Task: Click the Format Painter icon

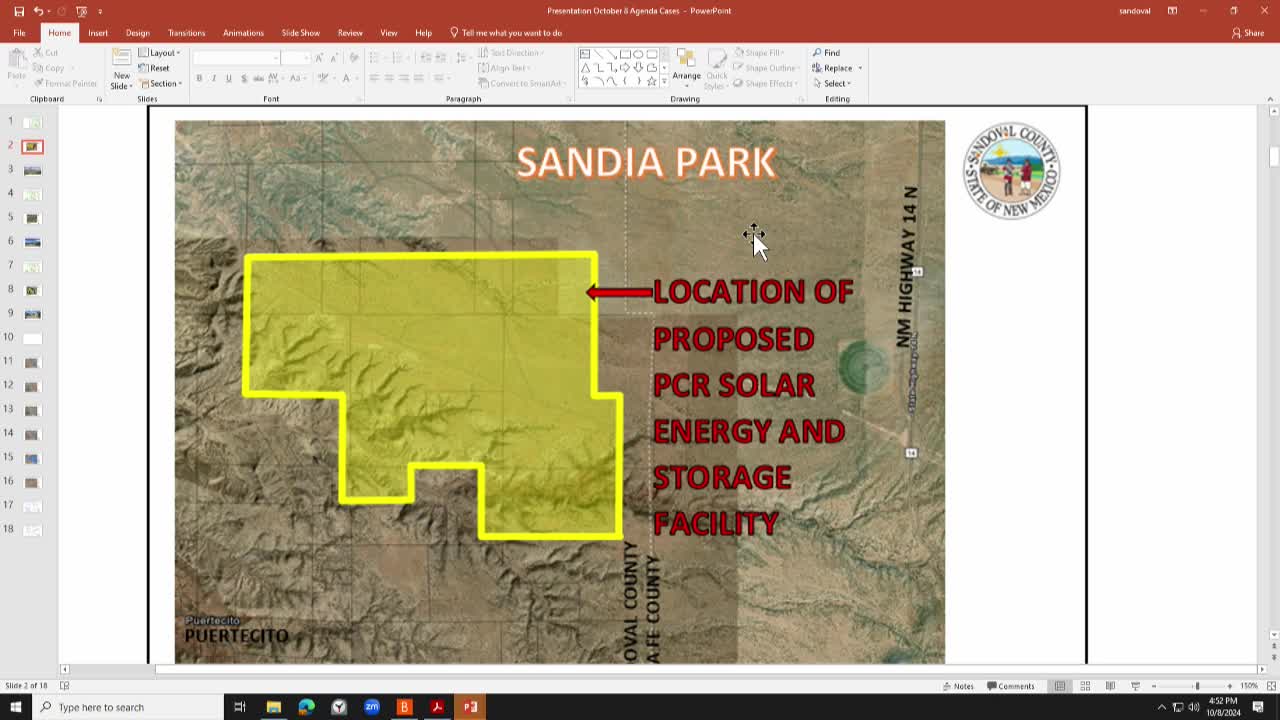Action: pyautogui.click(x=38, y=83)
